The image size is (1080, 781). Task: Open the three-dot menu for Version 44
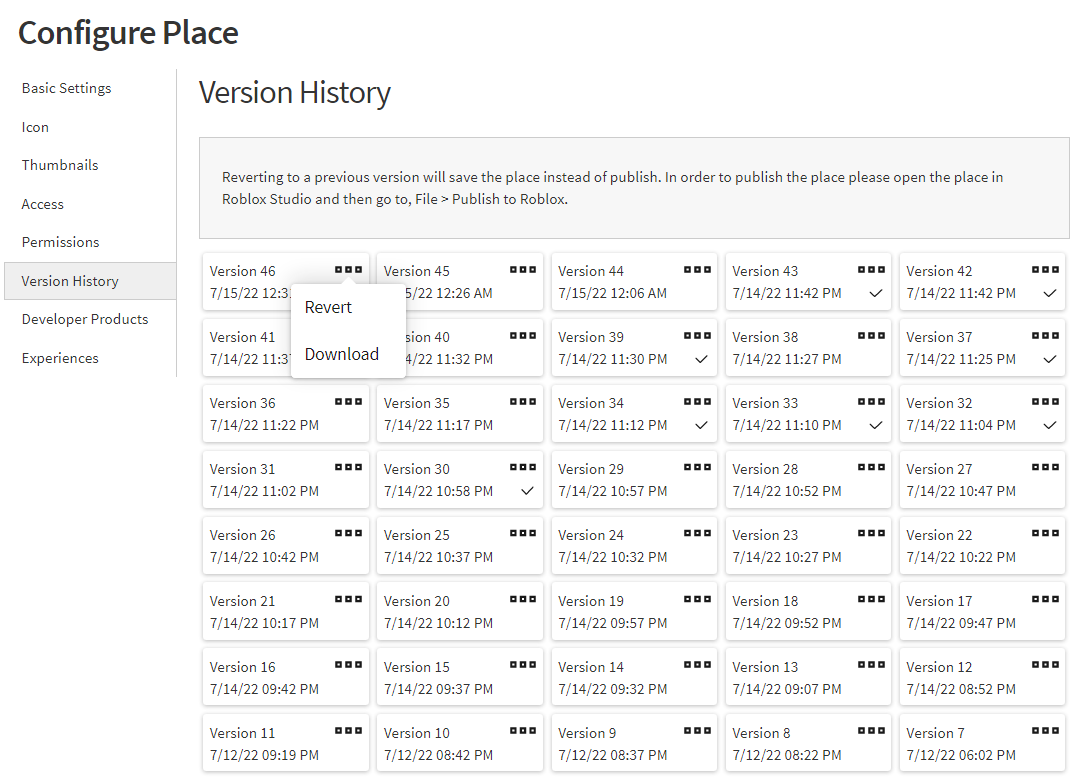tap(697, 269)
